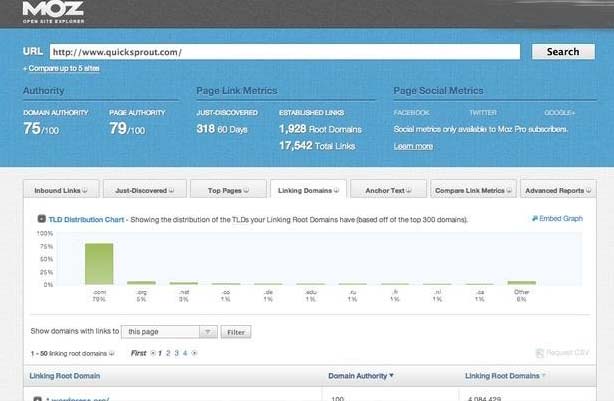Collapse the TLD Distribution Chart toggle icon

click(x=41, y=219)
